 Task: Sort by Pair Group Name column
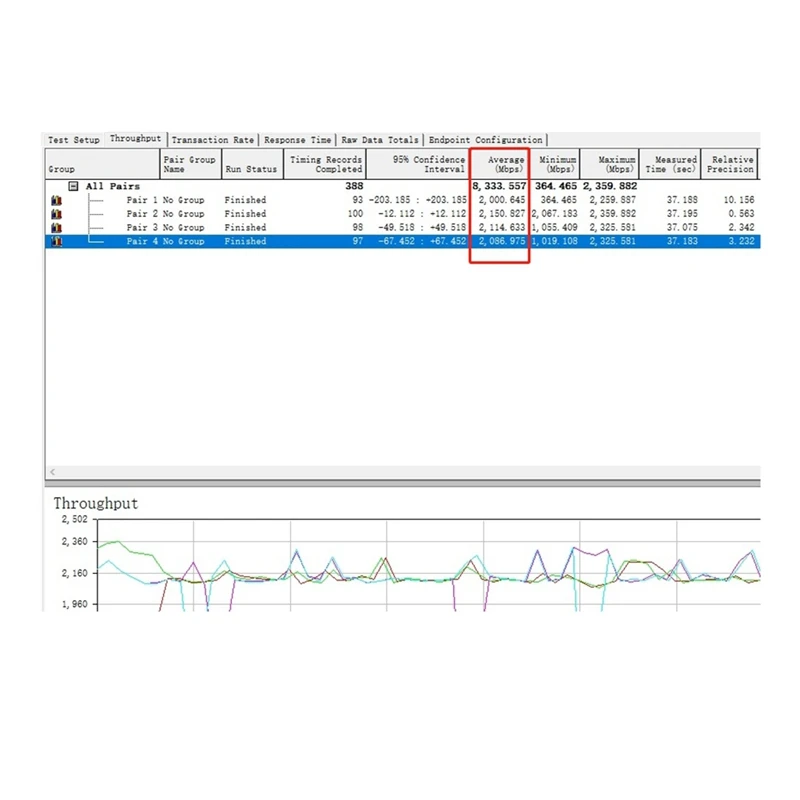pyautogui.click(x=191, y=164)
